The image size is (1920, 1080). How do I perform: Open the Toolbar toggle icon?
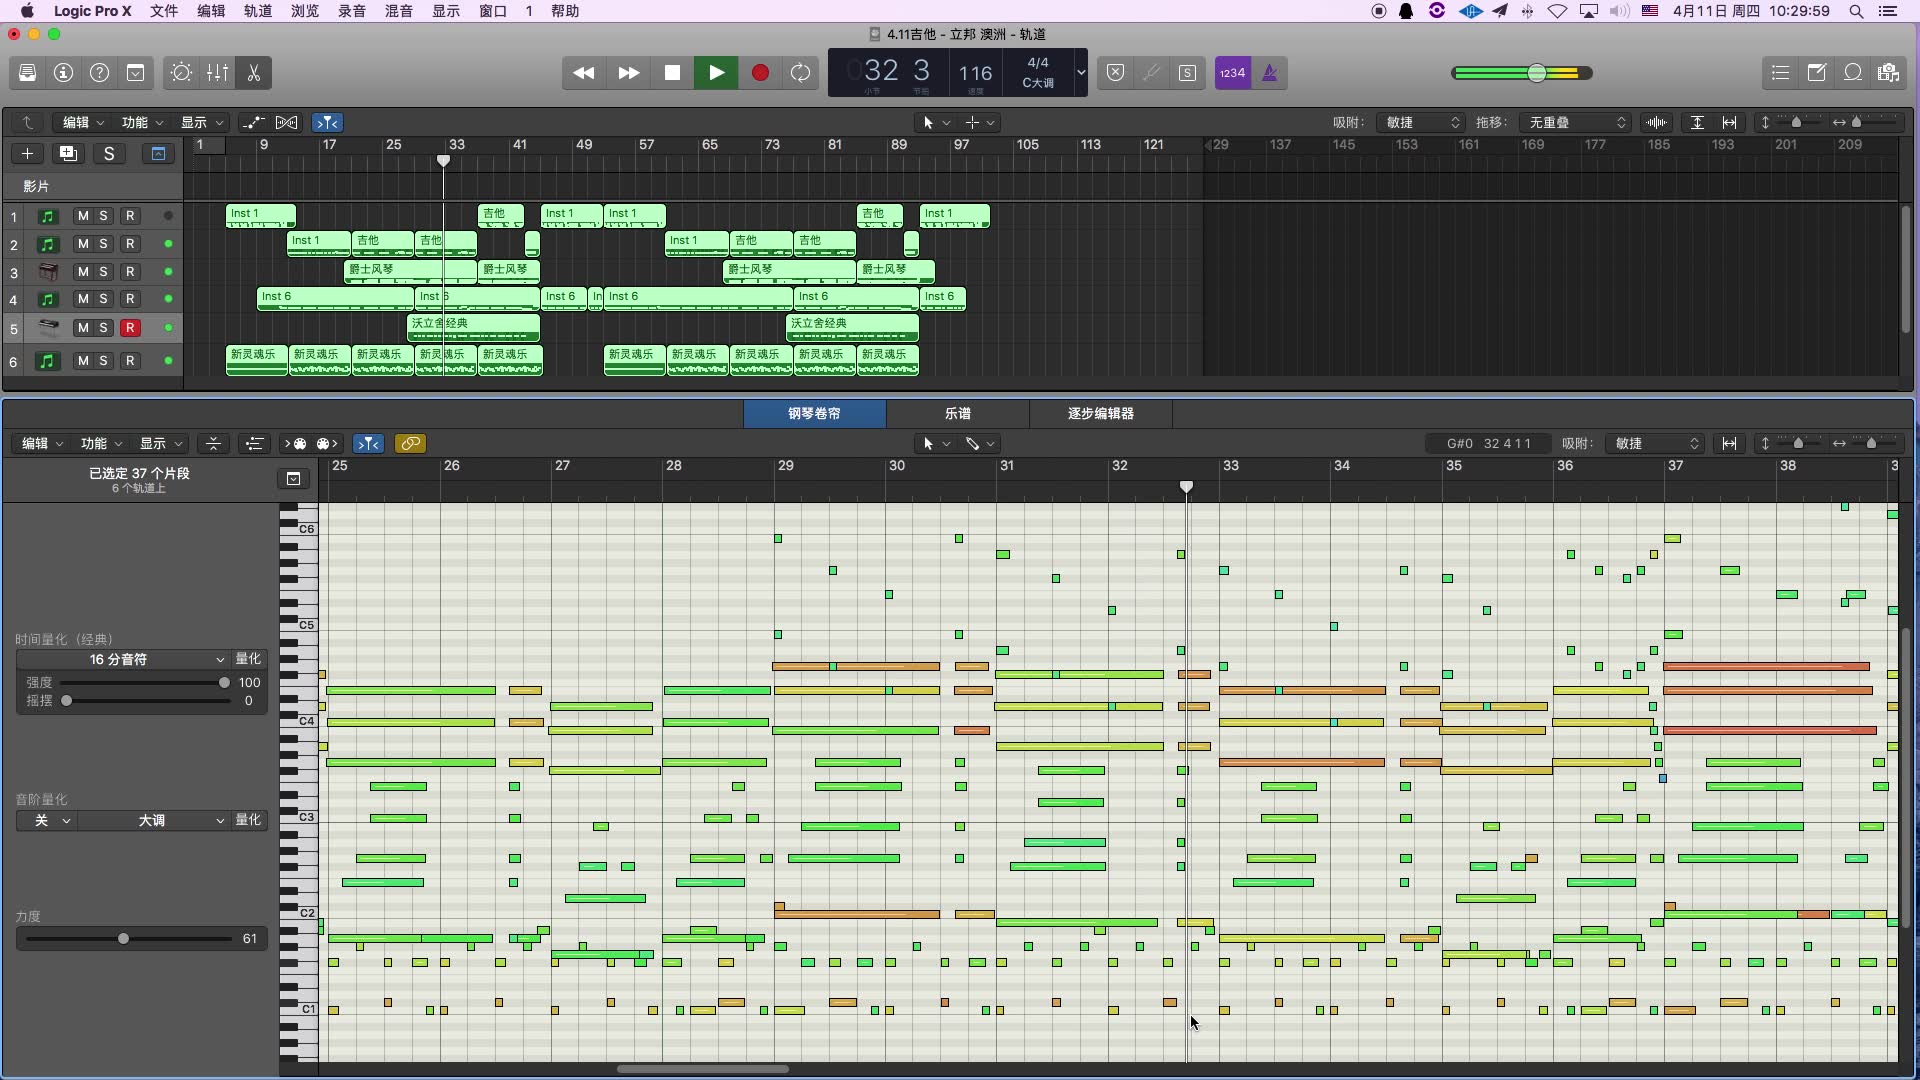click(135, 73)
